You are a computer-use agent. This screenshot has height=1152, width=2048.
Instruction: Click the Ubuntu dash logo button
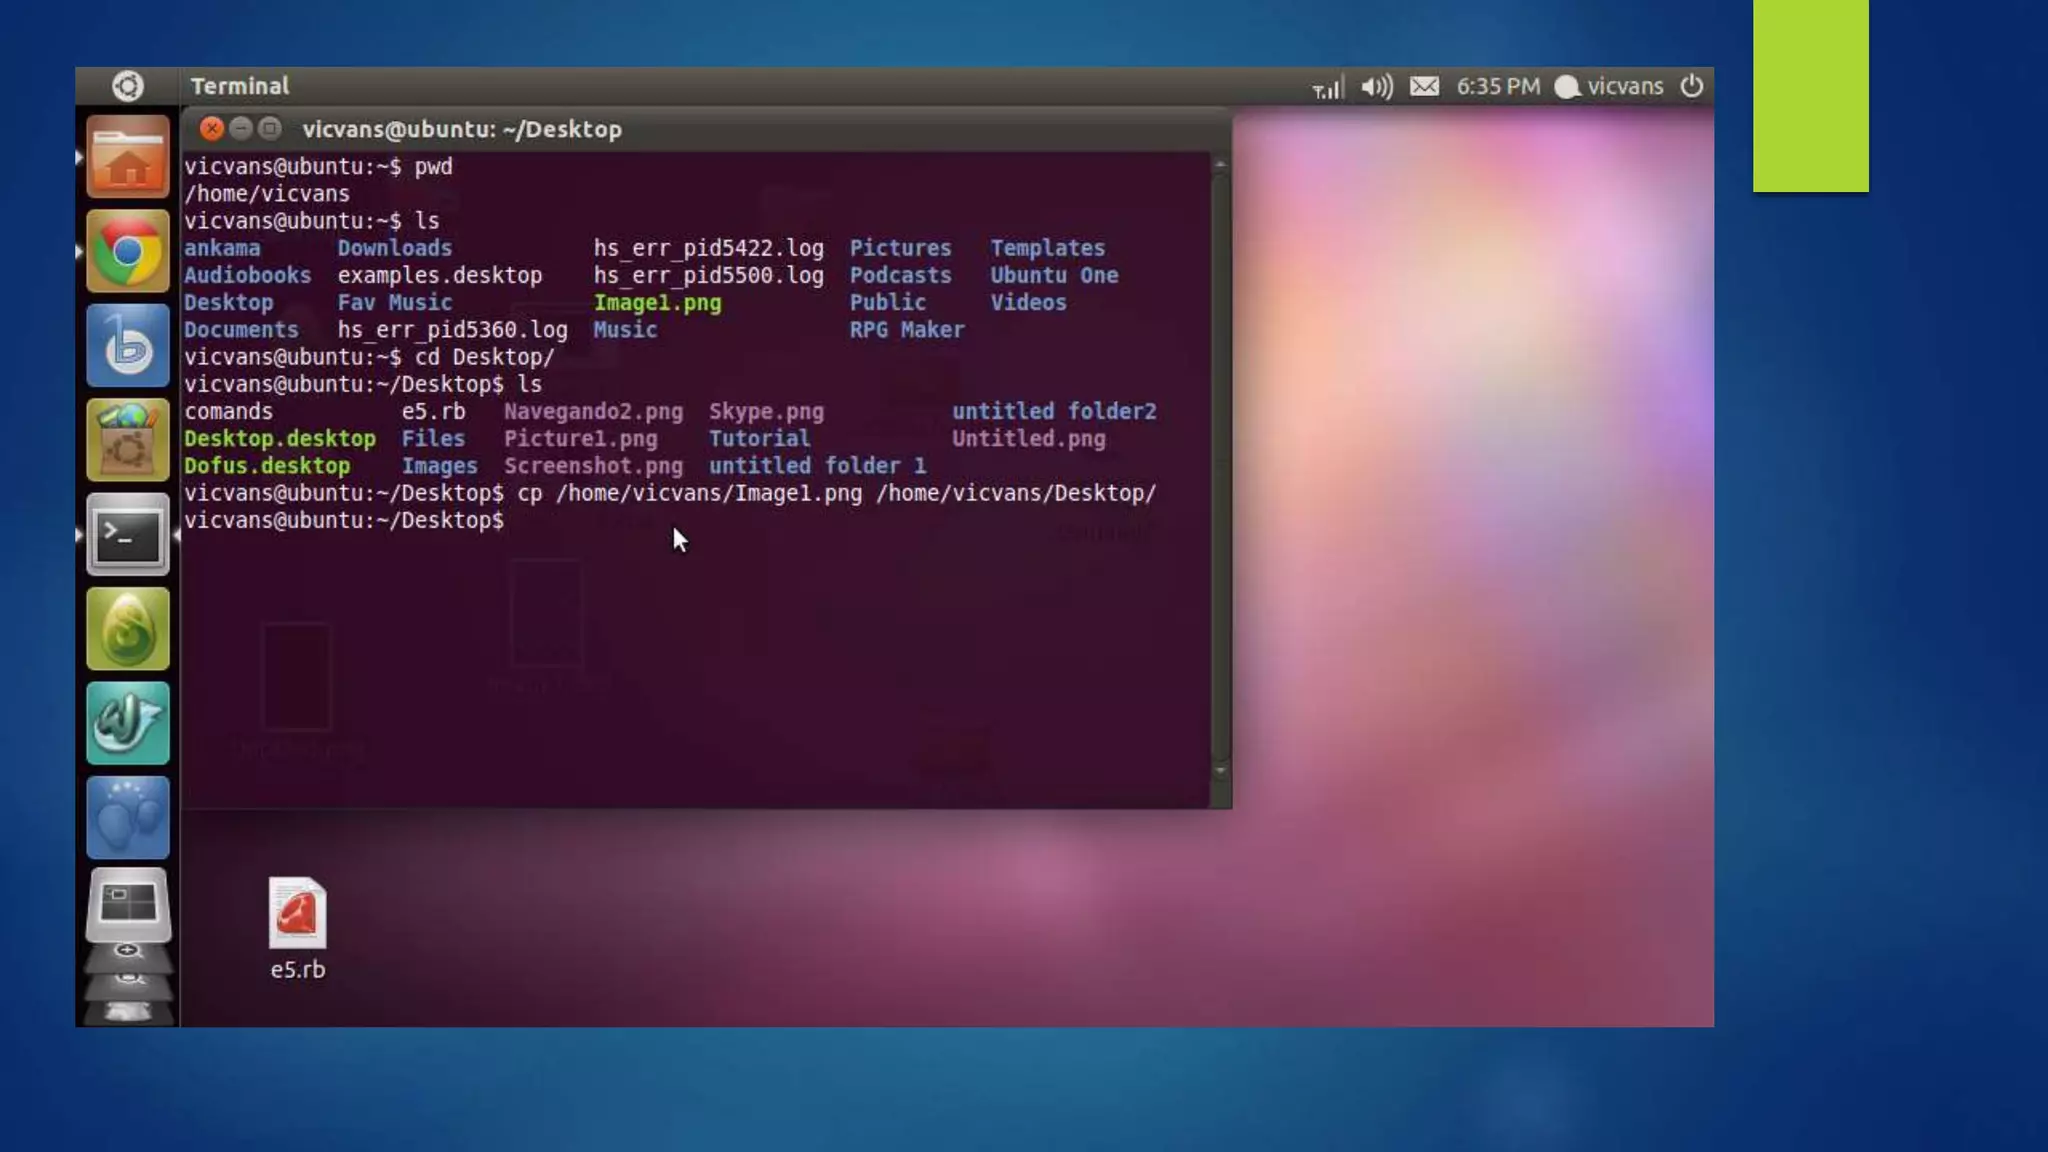click(127, 86)
